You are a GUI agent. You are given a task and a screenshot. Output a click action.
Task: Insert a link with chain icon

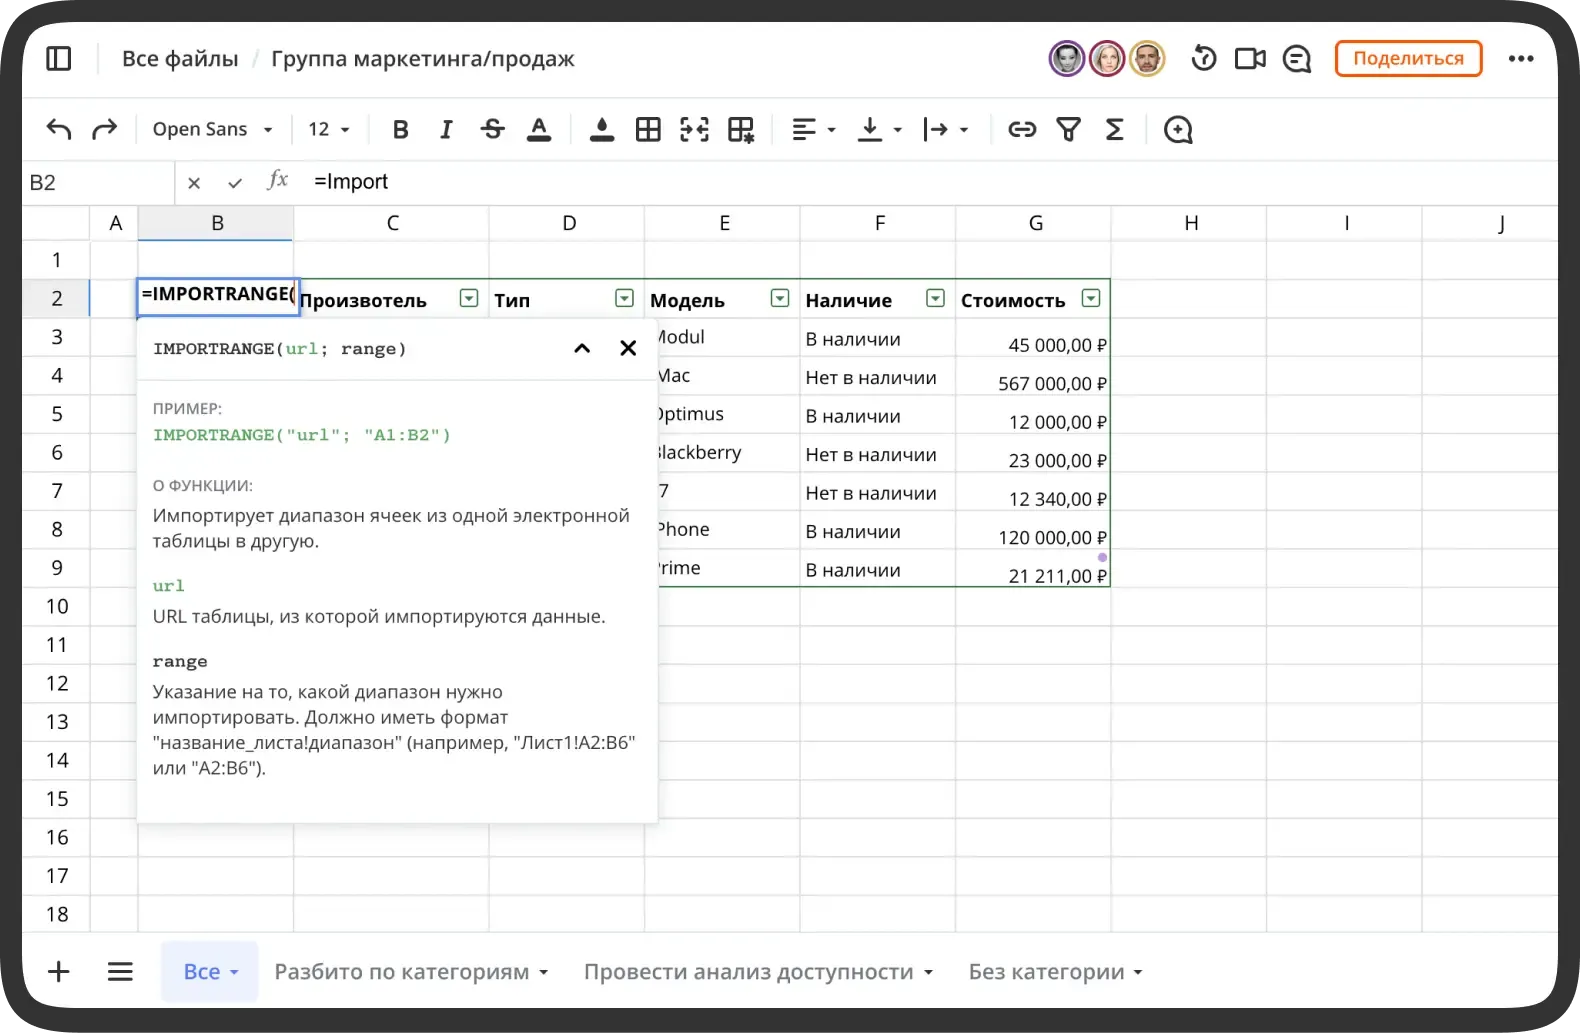pos(1021,129)
